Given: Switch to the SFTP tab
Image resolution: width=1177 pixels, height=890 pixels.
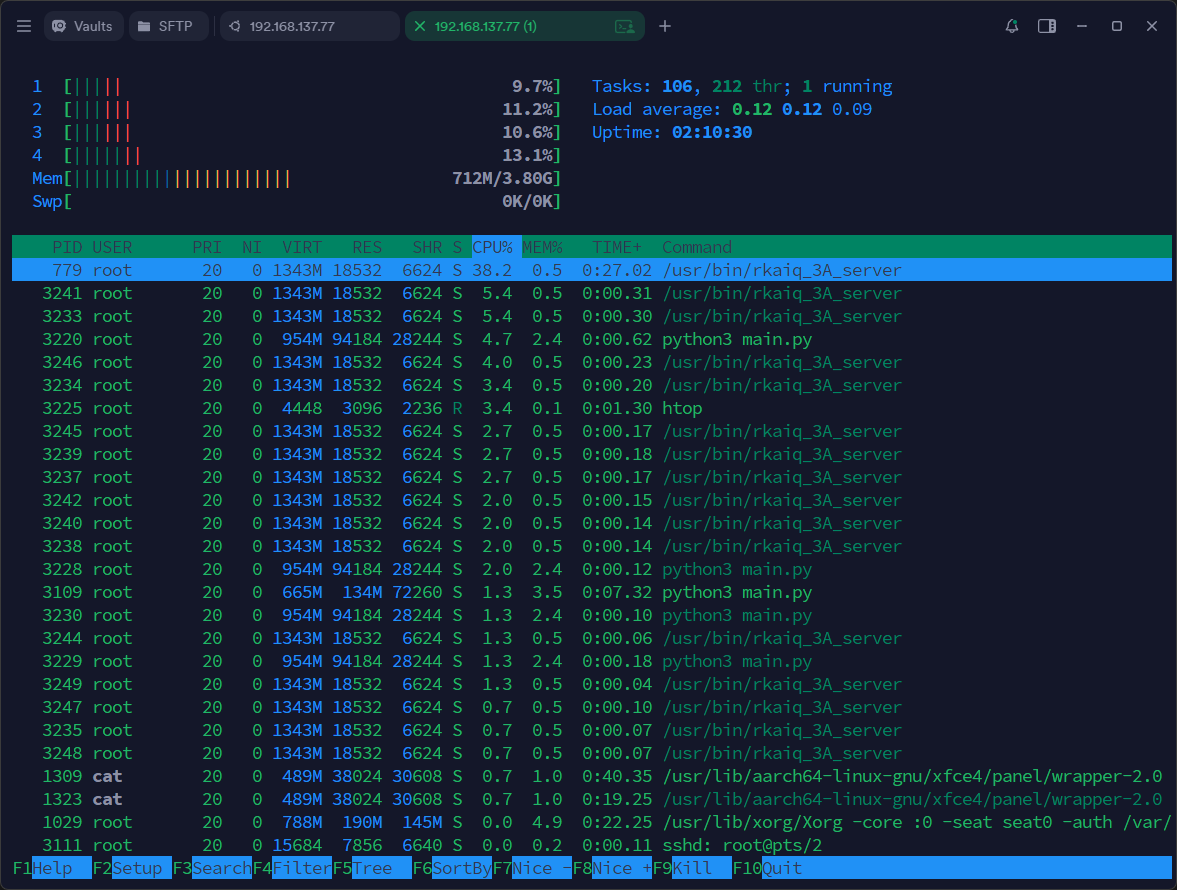Looking at the screenshot, I should point(168,26).
